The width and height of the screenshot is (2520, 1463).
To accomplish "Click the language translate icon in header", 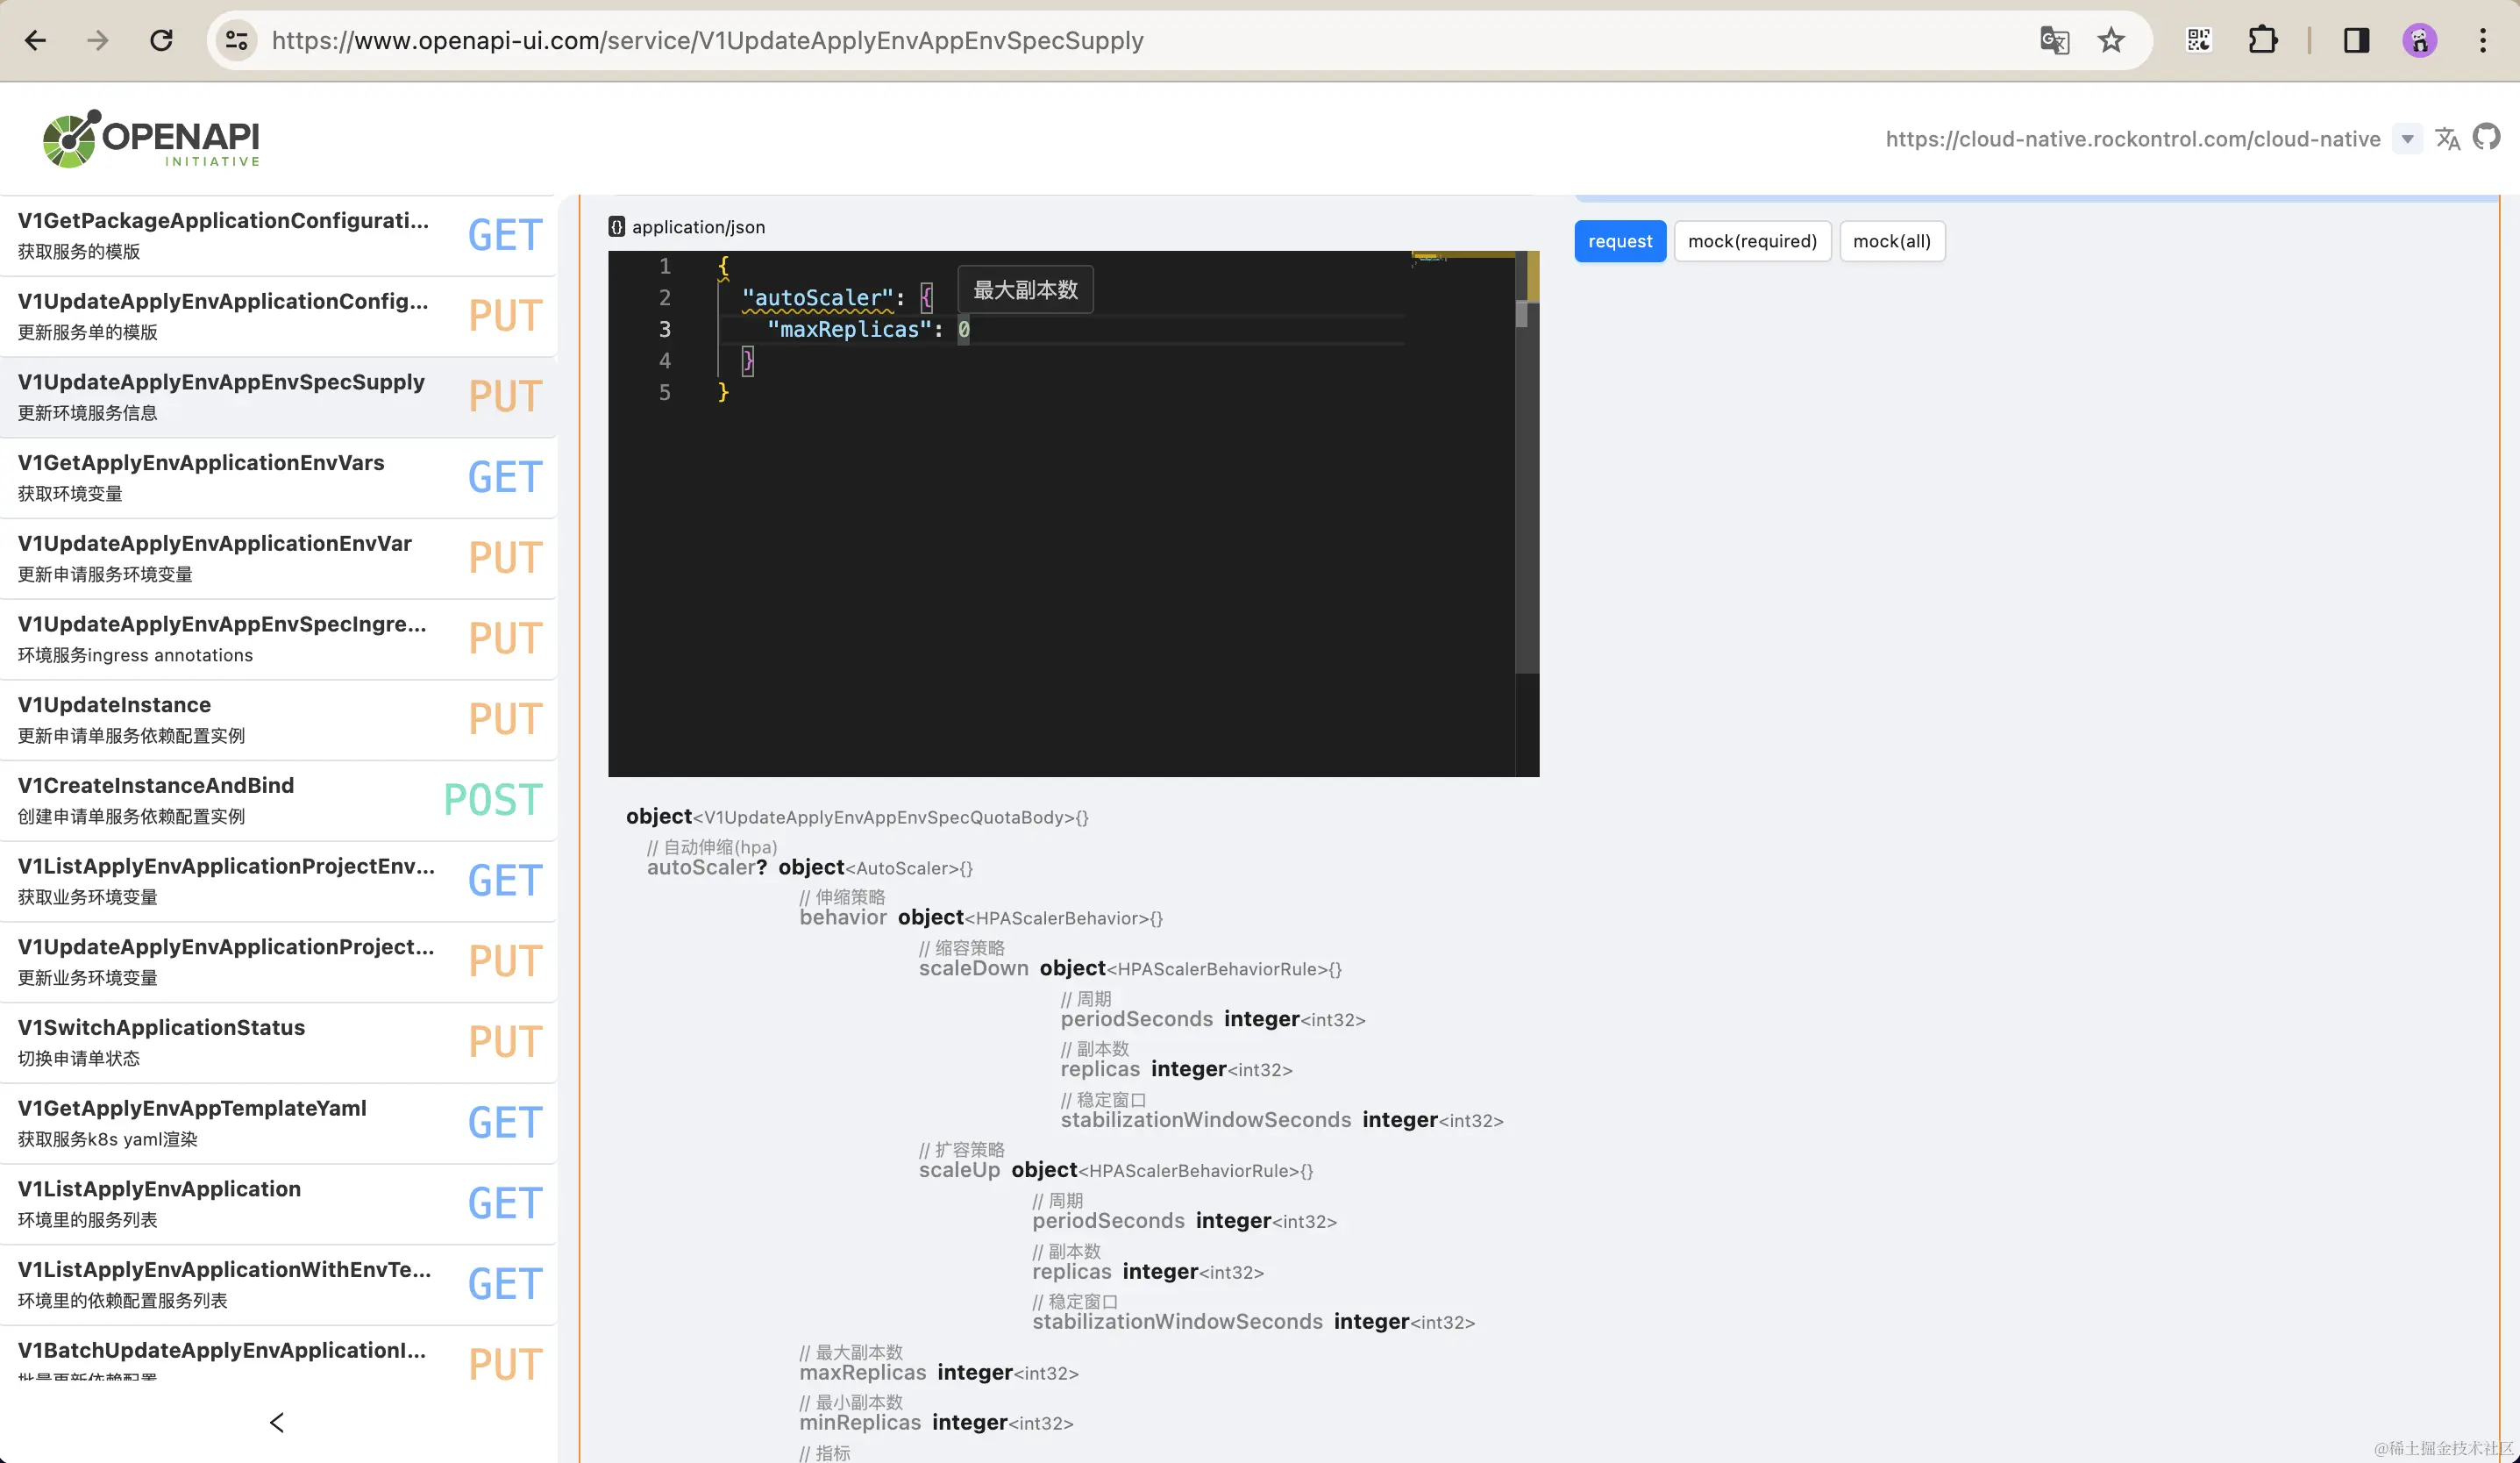I will [2447, 138].
